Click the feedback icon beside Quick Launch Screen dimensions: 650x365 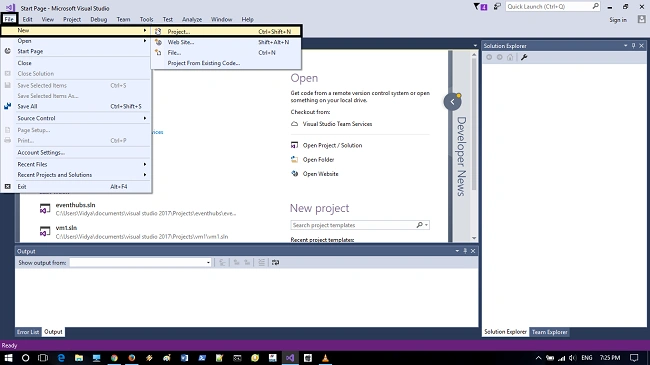497,7
